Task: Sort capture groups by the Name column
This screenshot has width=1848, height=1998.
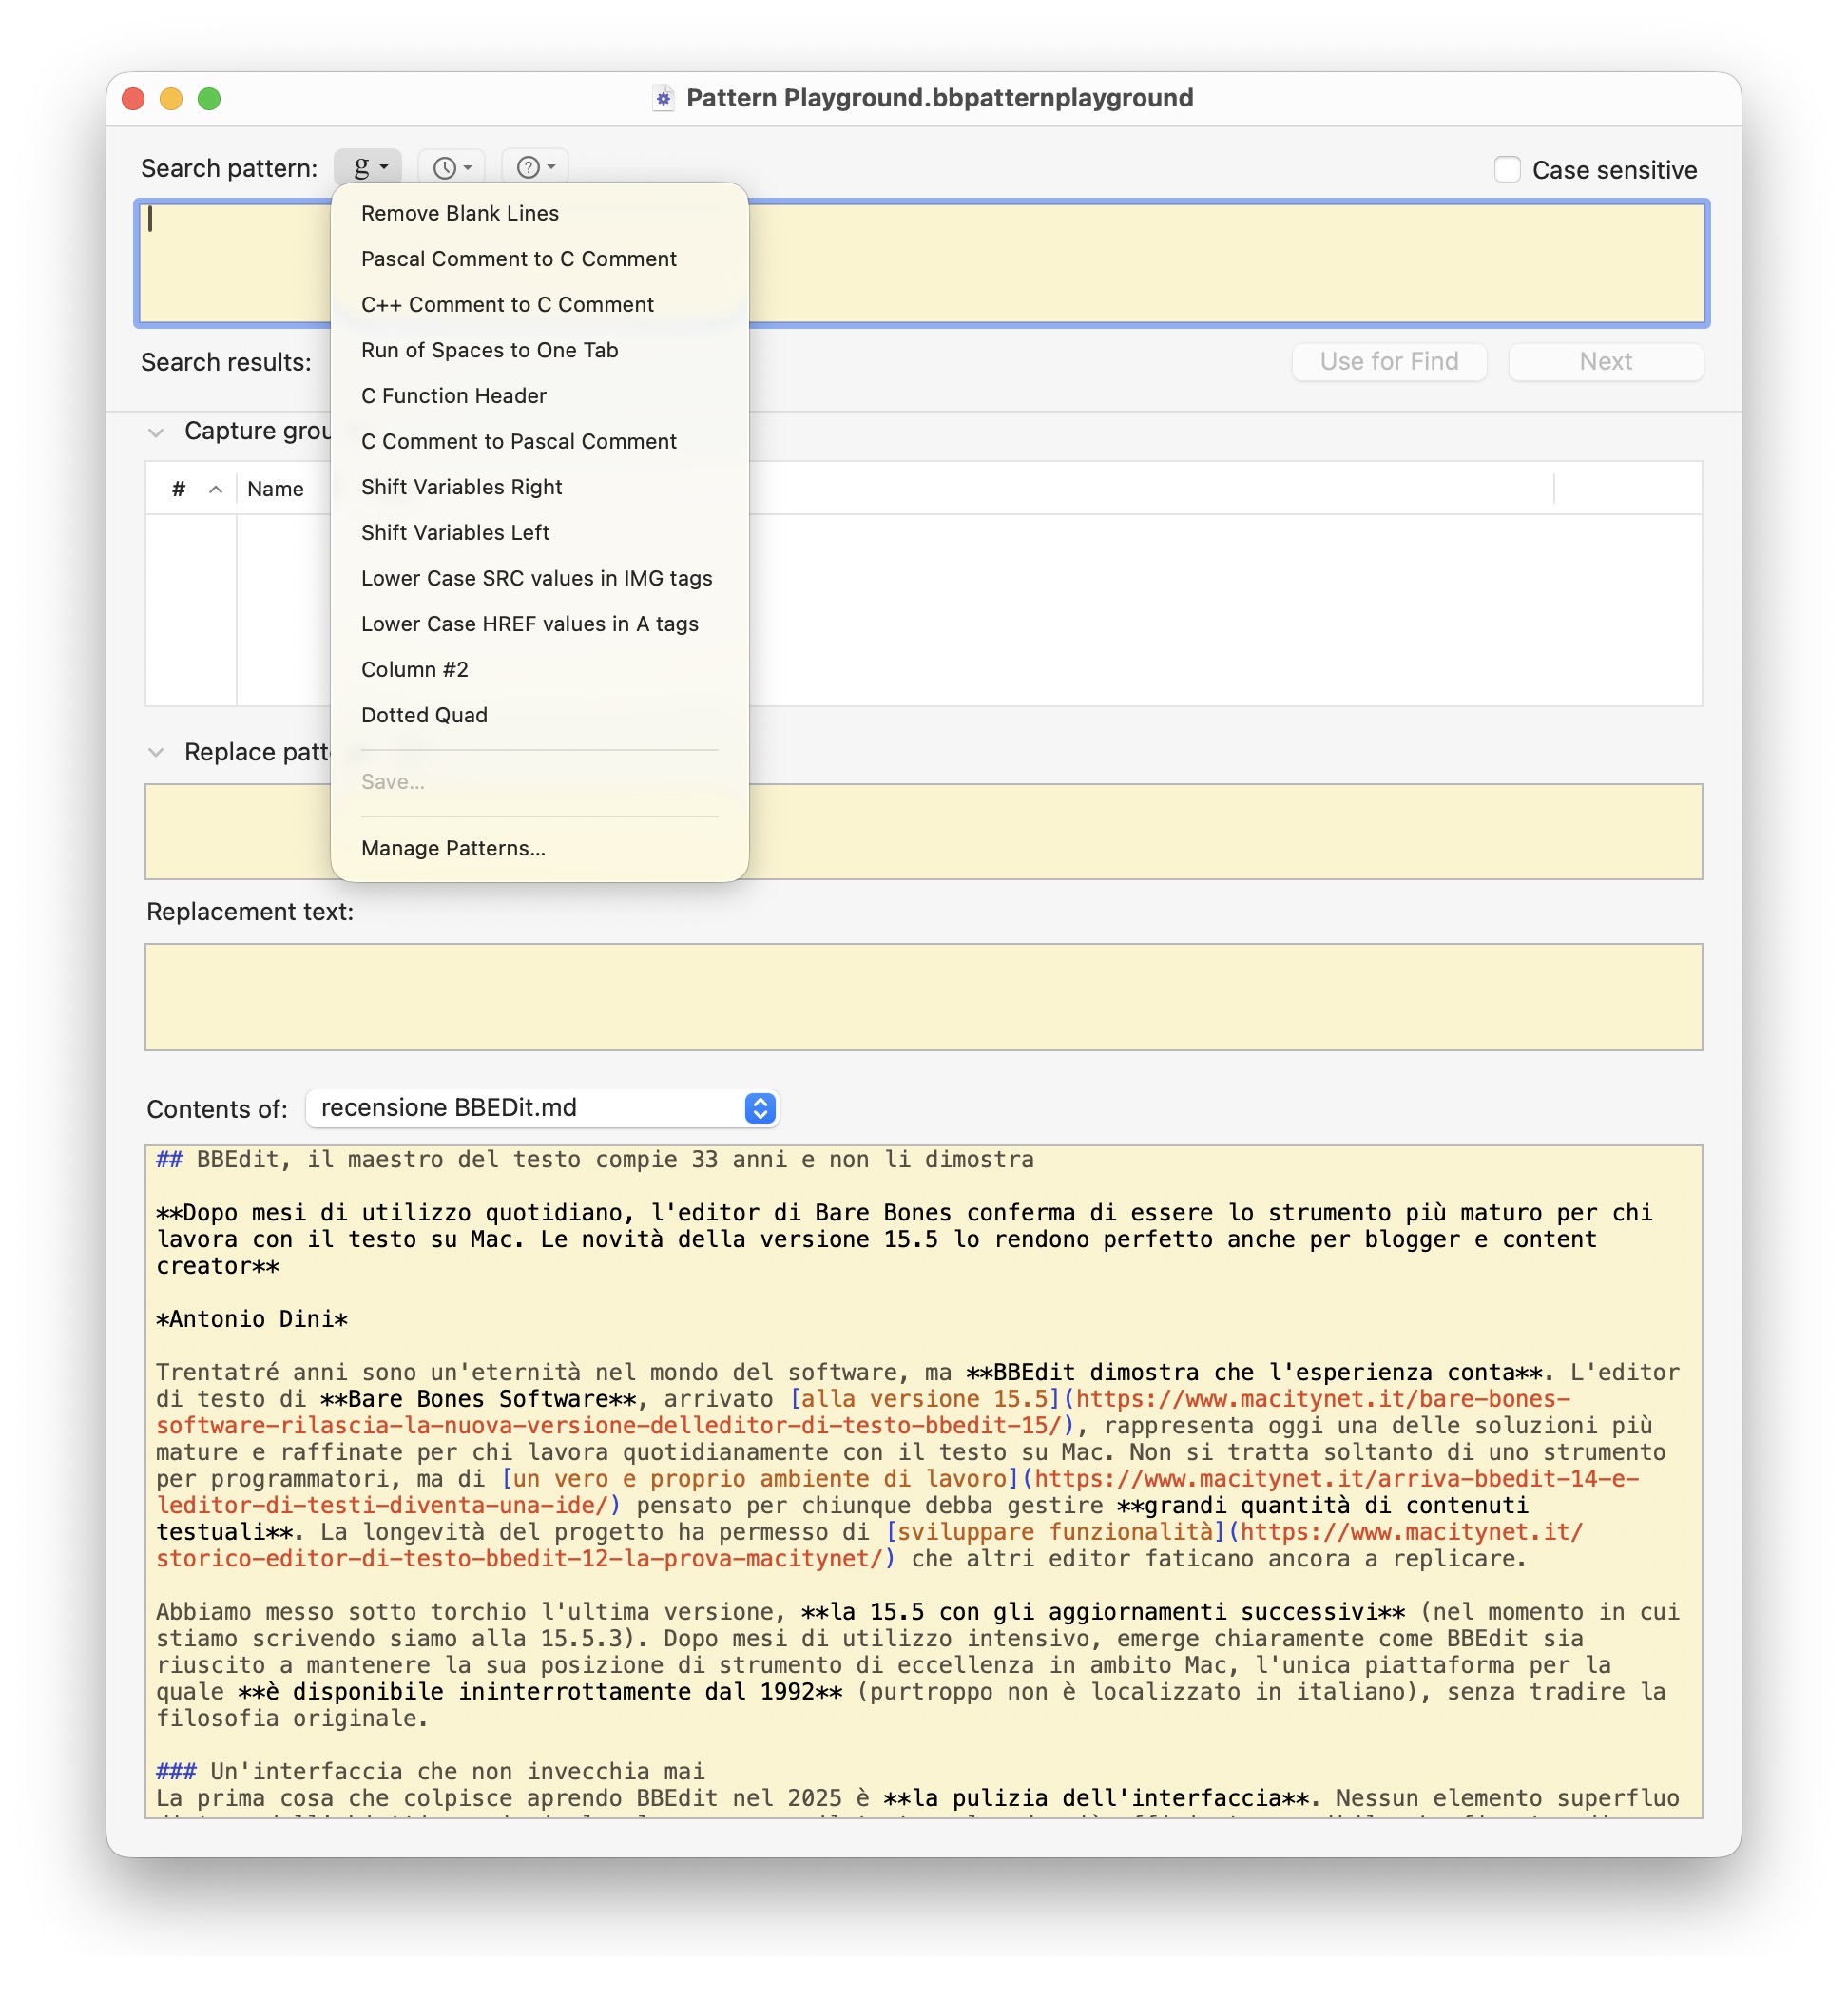Action: [276, 489]
